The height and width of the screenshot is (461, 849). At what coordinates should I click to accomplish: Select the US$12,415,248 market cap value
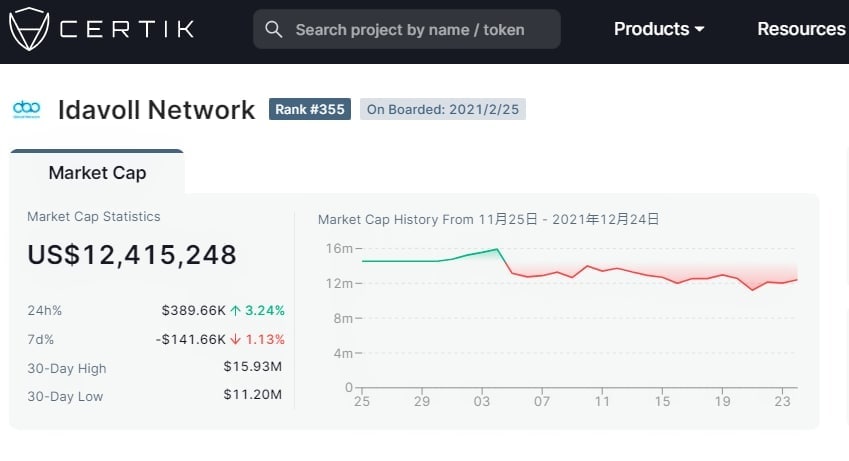tap(132, 255)
